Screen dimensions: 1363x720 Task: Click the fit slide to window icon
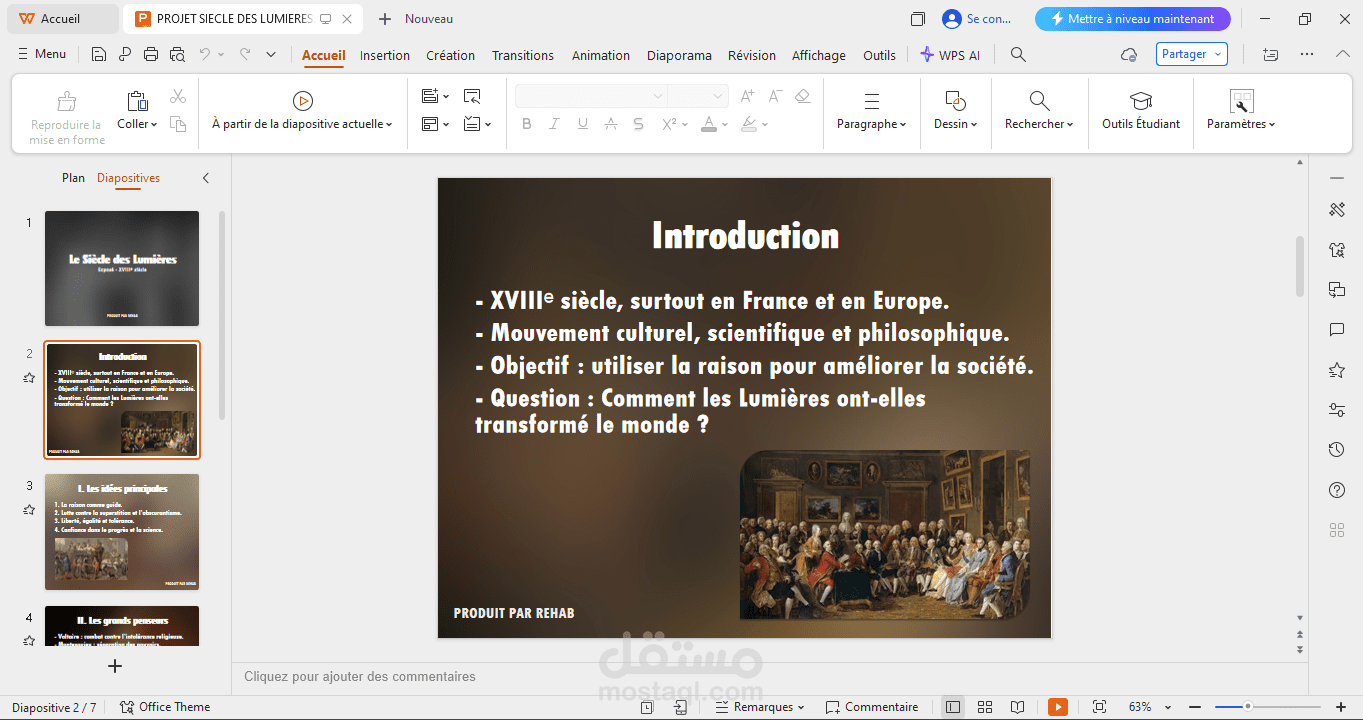tap(1100, 707)
